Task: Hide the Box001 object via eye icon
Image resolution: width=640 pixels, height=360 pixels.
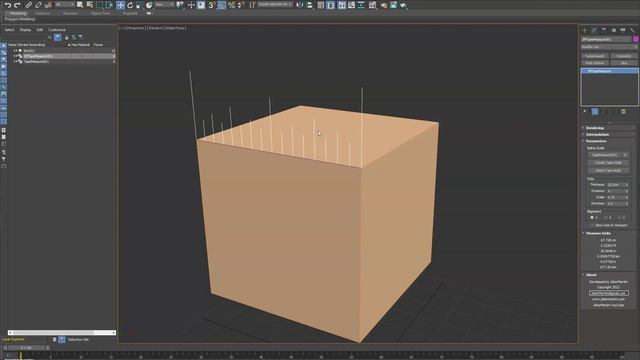Action: coord(16,51)
